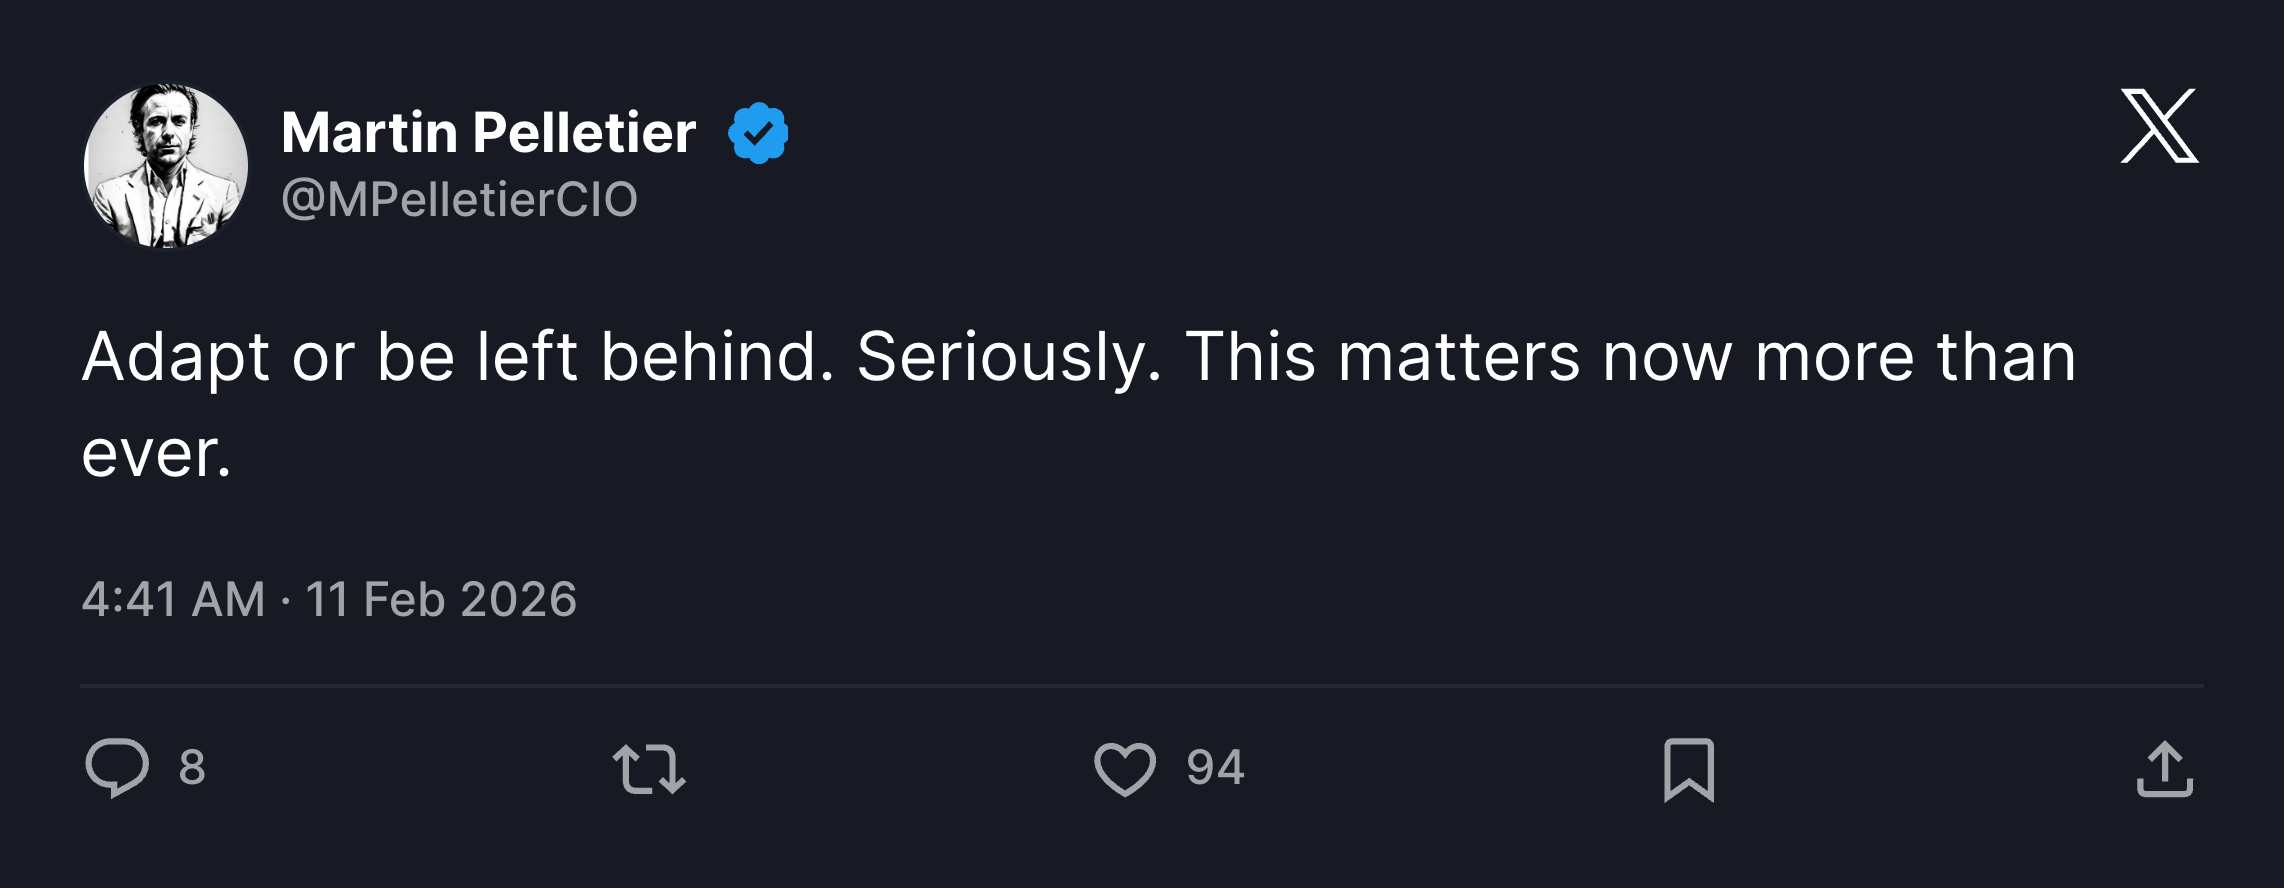The width and height of the screenshot is (2284, 888).
Task: Click the display name Martin Pelletier
Action: 488,128
